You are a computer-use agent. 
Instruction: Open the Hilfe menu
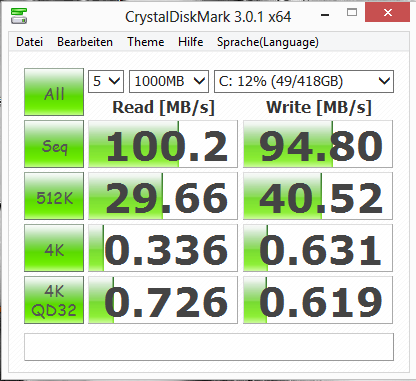[190, 42]
